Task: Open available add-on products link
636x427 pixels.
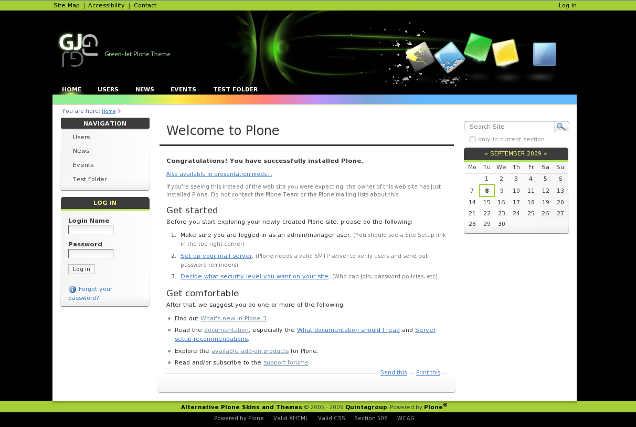Action: tap(250, 351)
